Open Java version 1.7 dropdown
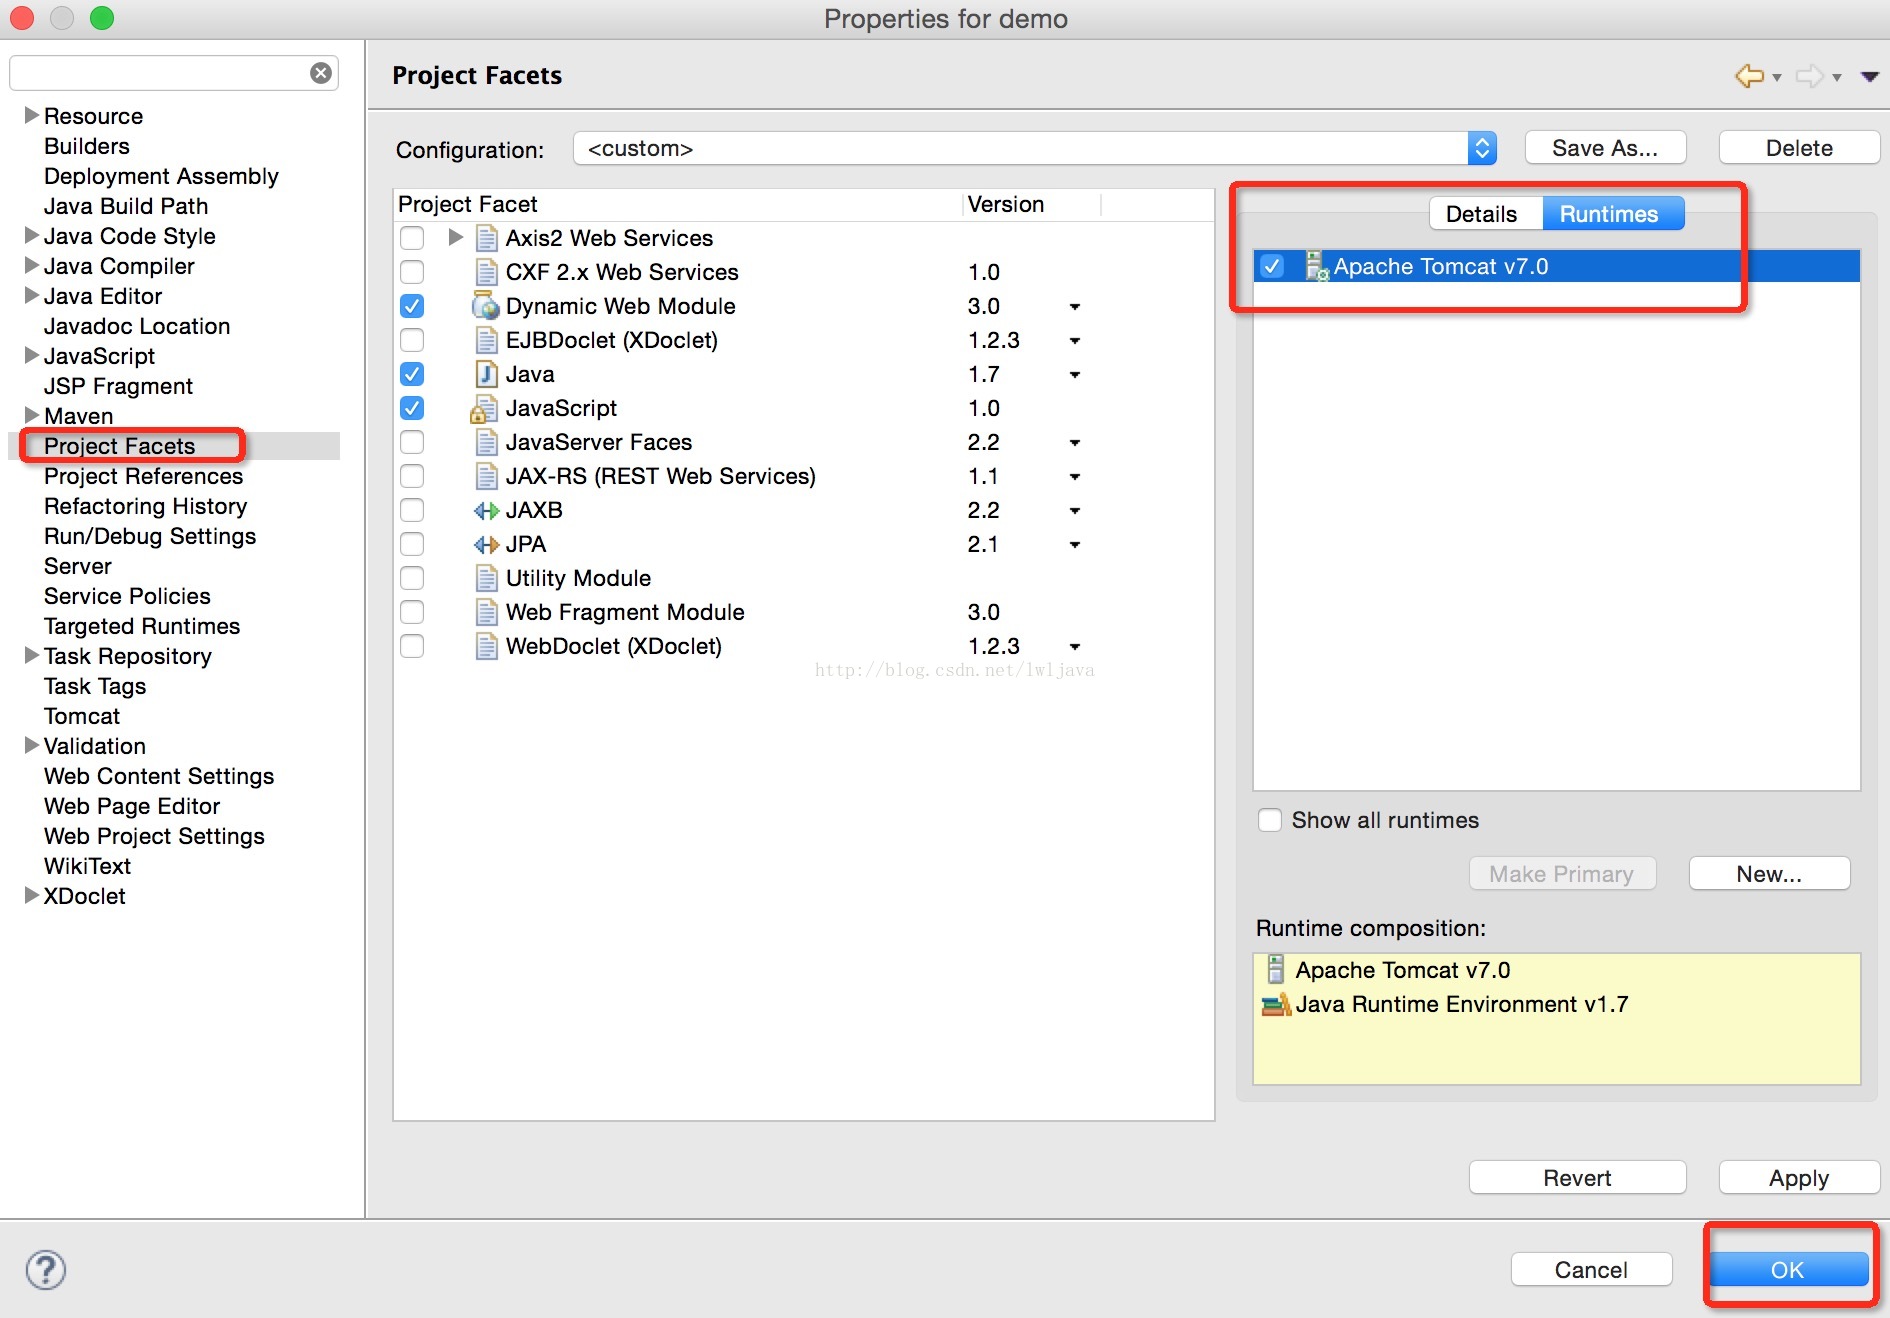Image resolution: width=1890 pixels, height=1318 pixels. click(x=1075, y=375)
